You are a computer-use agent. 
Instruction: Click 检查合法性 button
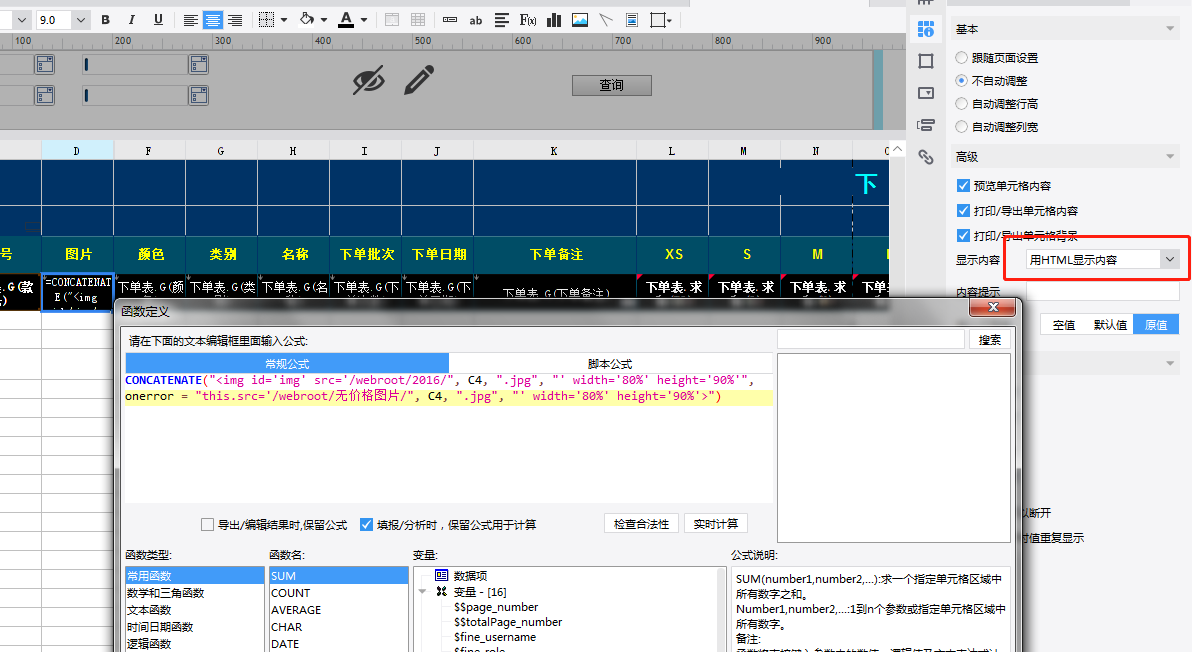(642, 524)
